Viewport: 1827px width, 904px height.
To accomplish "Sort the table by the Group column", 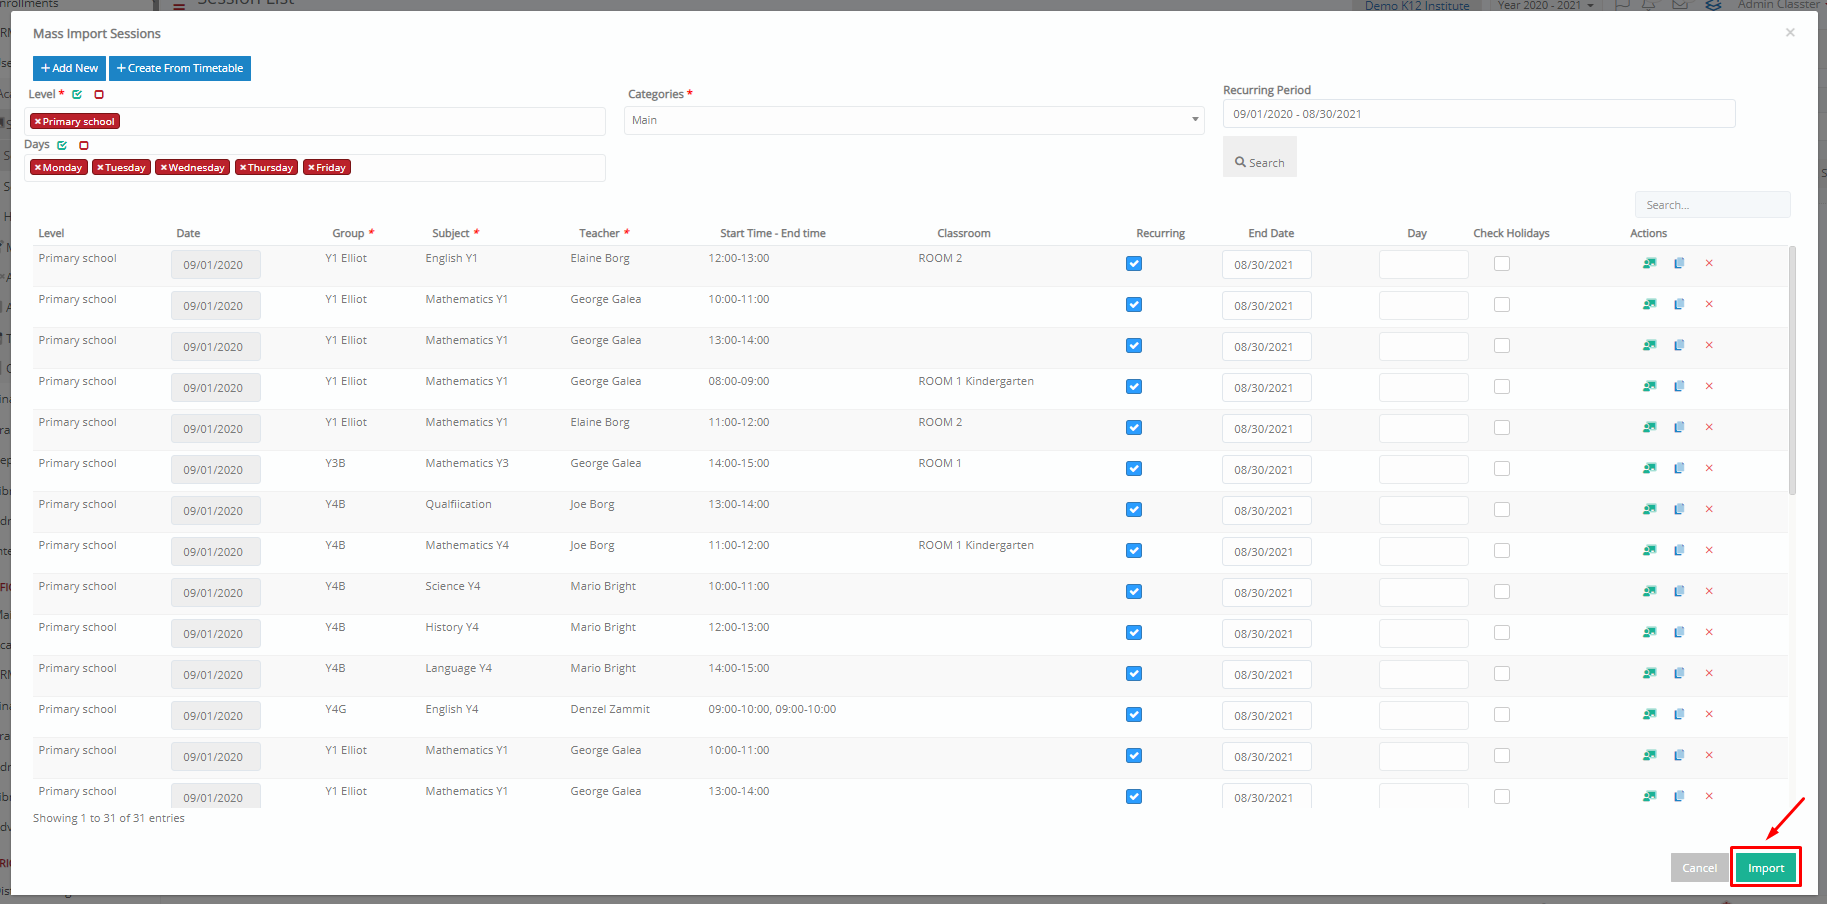I will [x=348, y=233].
